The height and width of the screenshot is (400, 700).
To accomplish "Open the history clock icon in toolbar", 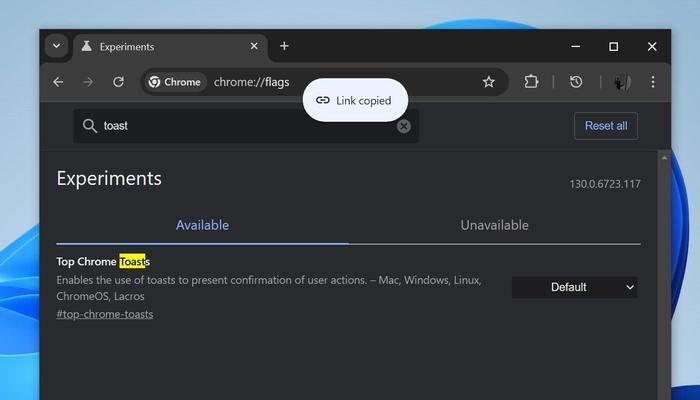I will [x=576, y=82].
